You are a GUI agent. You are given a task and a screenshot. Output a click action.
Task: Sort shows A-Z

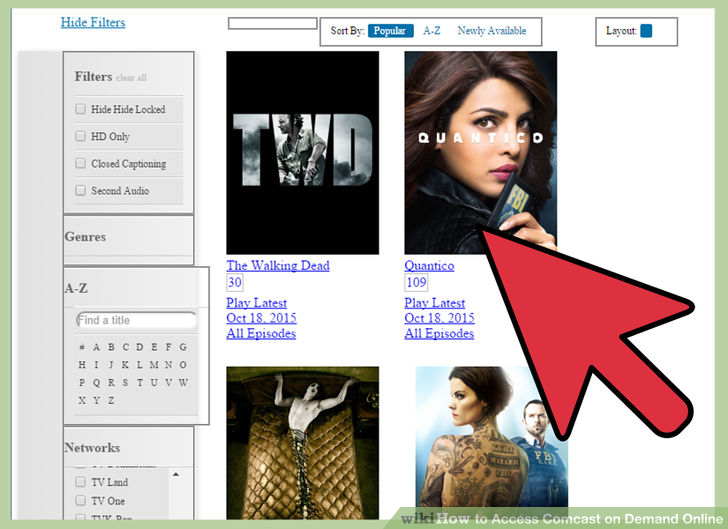tap(432, 31)
